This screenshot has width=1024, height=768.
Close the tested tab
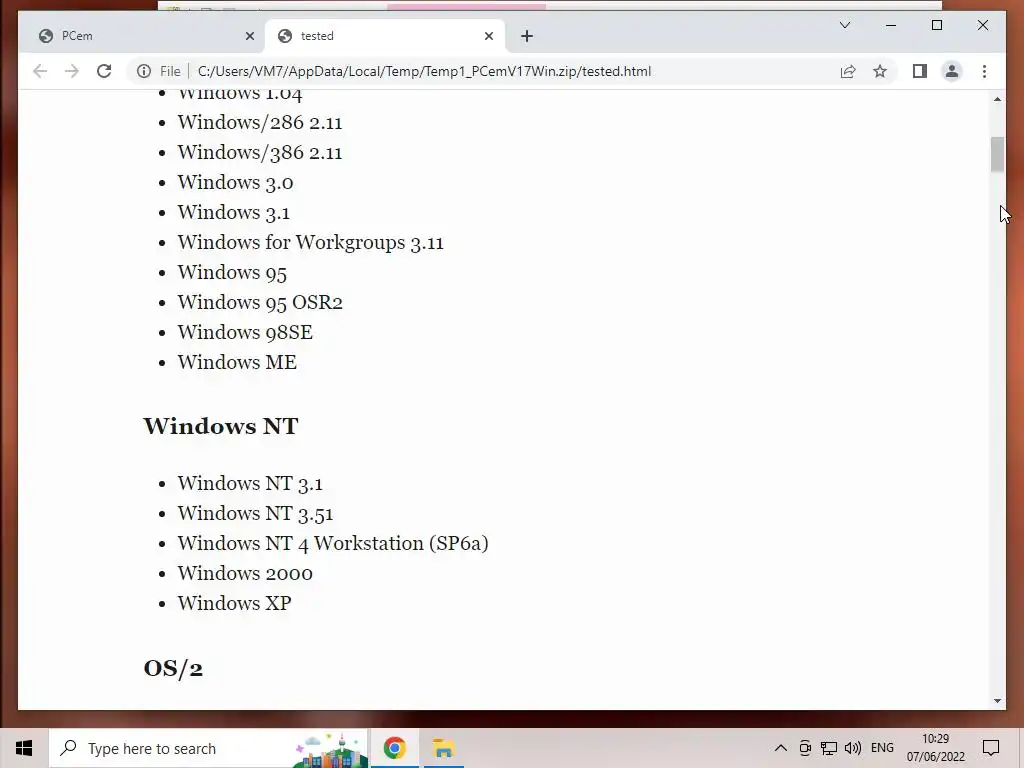tap(488, 36)
